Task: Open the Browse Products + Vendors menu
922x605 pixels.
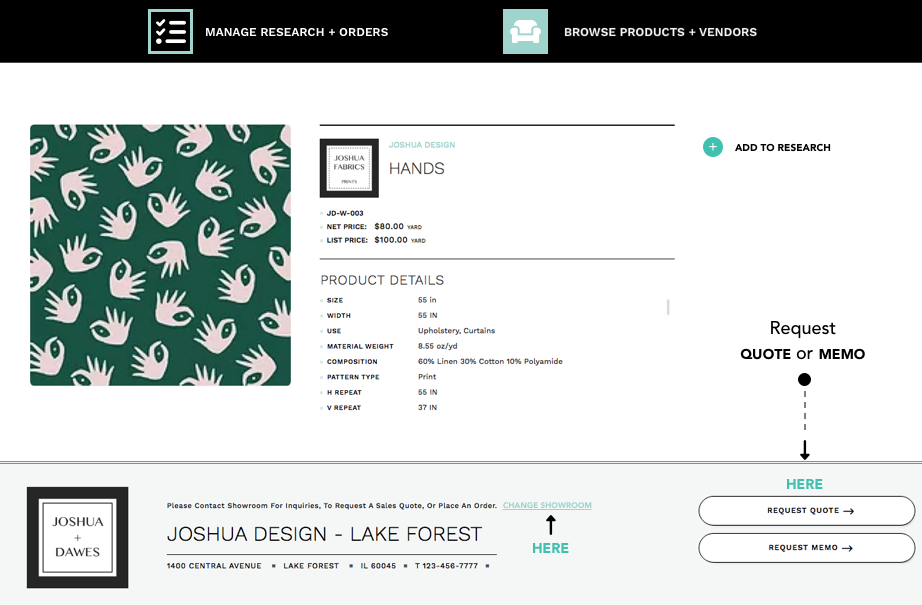Action: (660, 32)
